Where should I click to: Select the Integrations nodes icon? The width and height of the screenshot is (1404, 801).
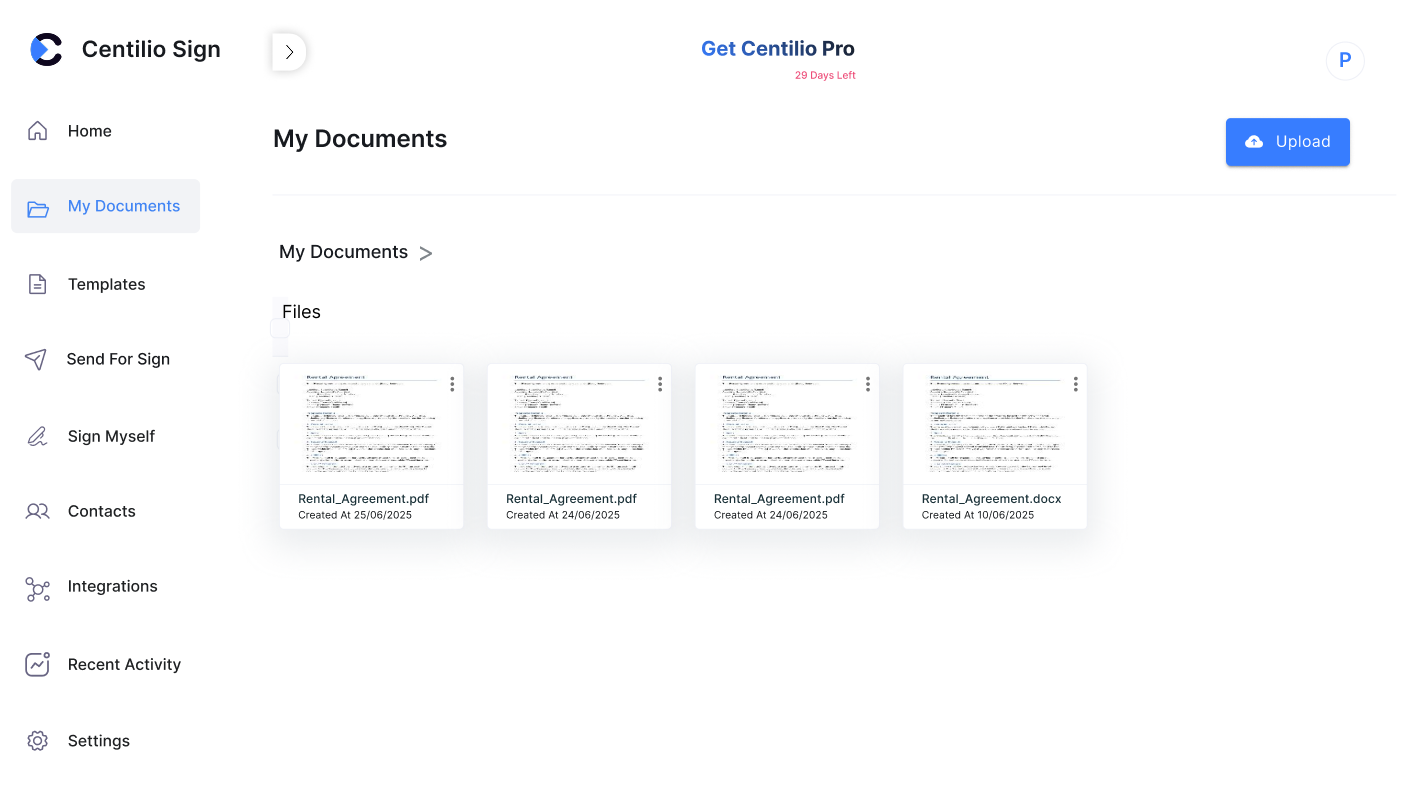pyautogui.click(x=37, y=589)
